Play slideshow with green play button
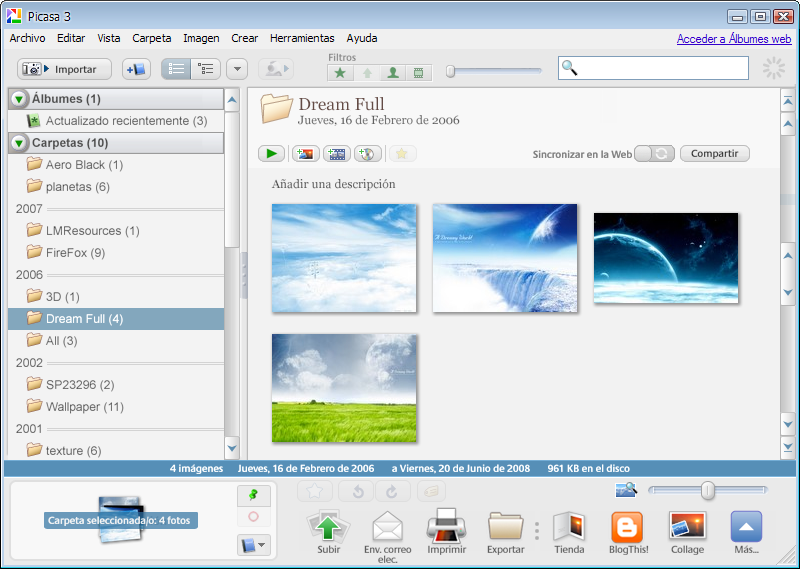The image size is (800, 569). (271, 153)
